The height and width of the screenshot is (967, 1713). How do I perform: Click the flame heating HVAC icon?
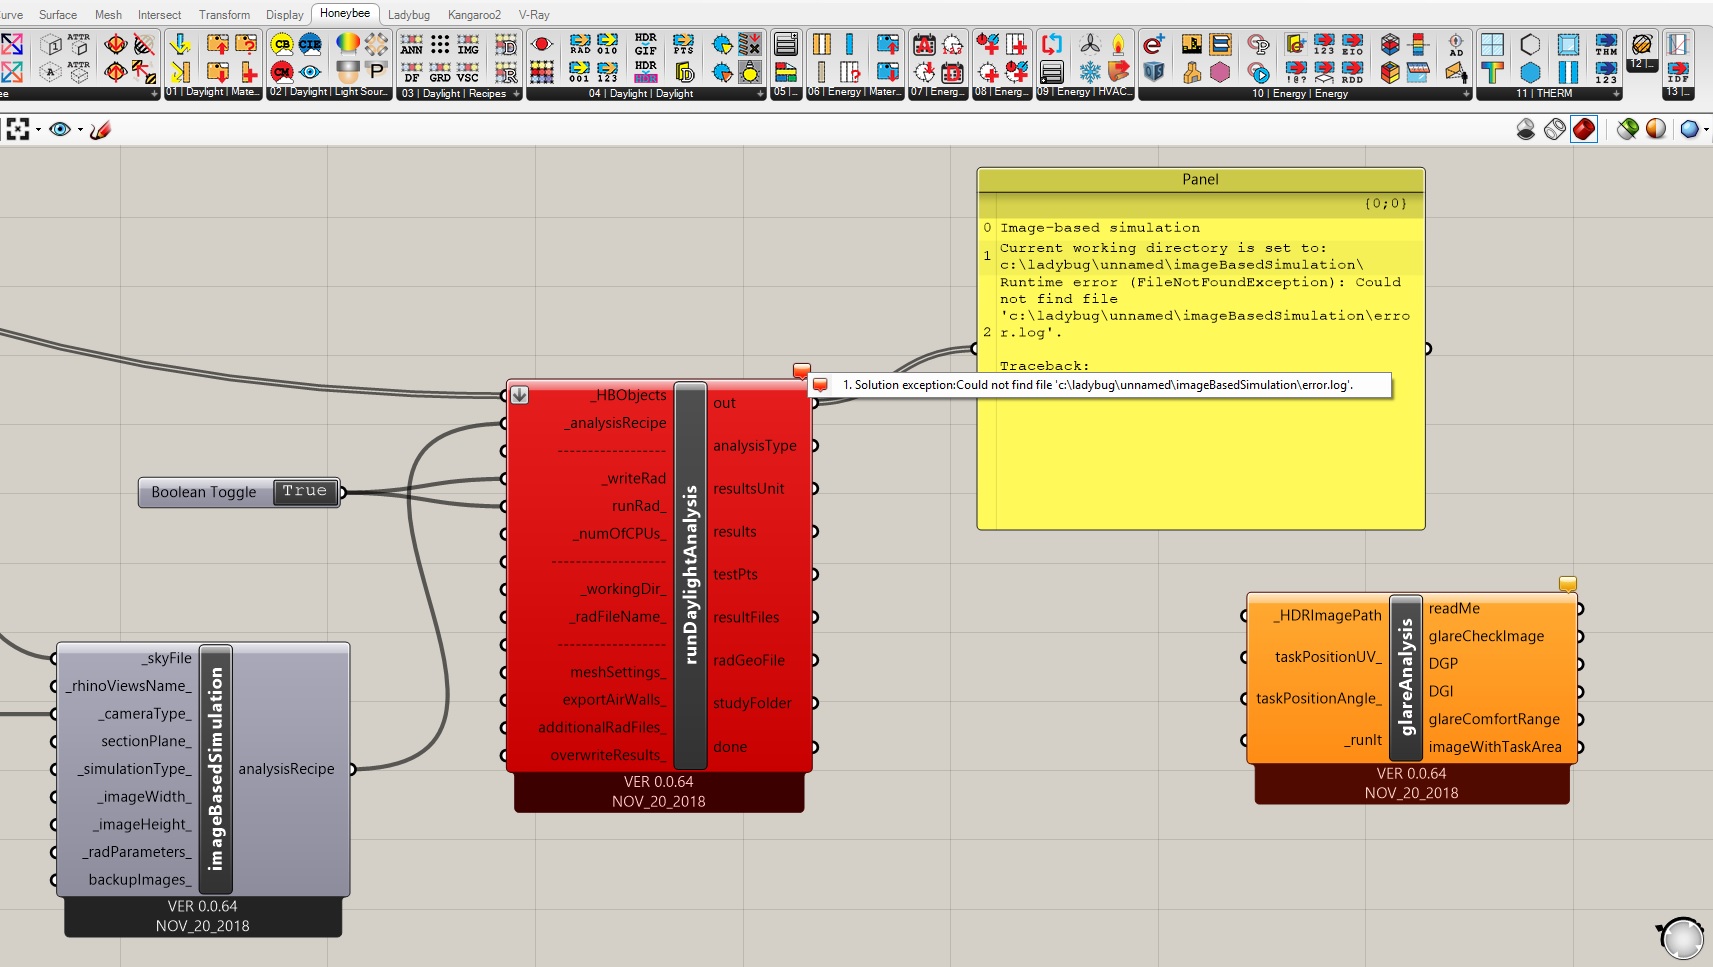[x=1118, y=44]
